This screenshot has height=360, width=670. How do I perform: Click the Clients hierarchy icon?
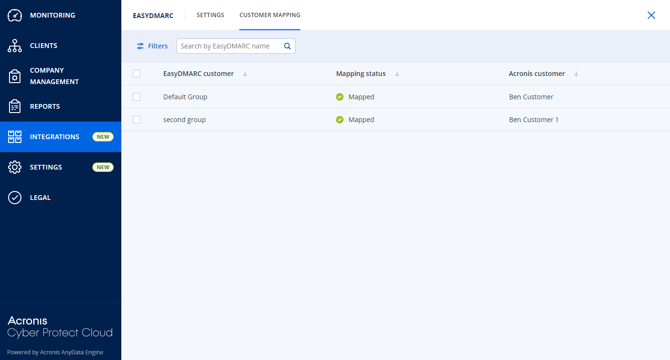click(x=15, y=46)
